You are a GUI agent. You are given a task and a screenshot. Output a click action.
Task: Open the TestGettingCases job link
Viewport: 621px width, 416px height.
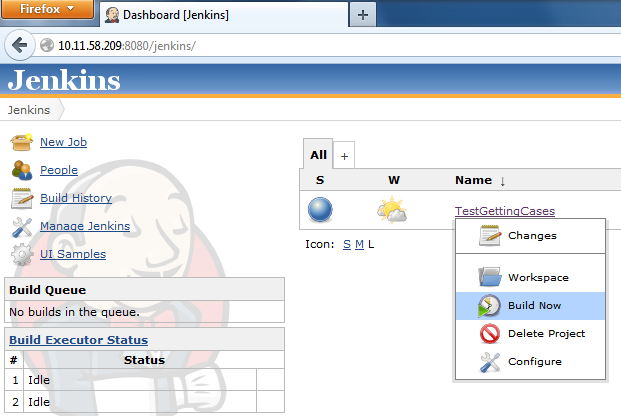point(505,211)
